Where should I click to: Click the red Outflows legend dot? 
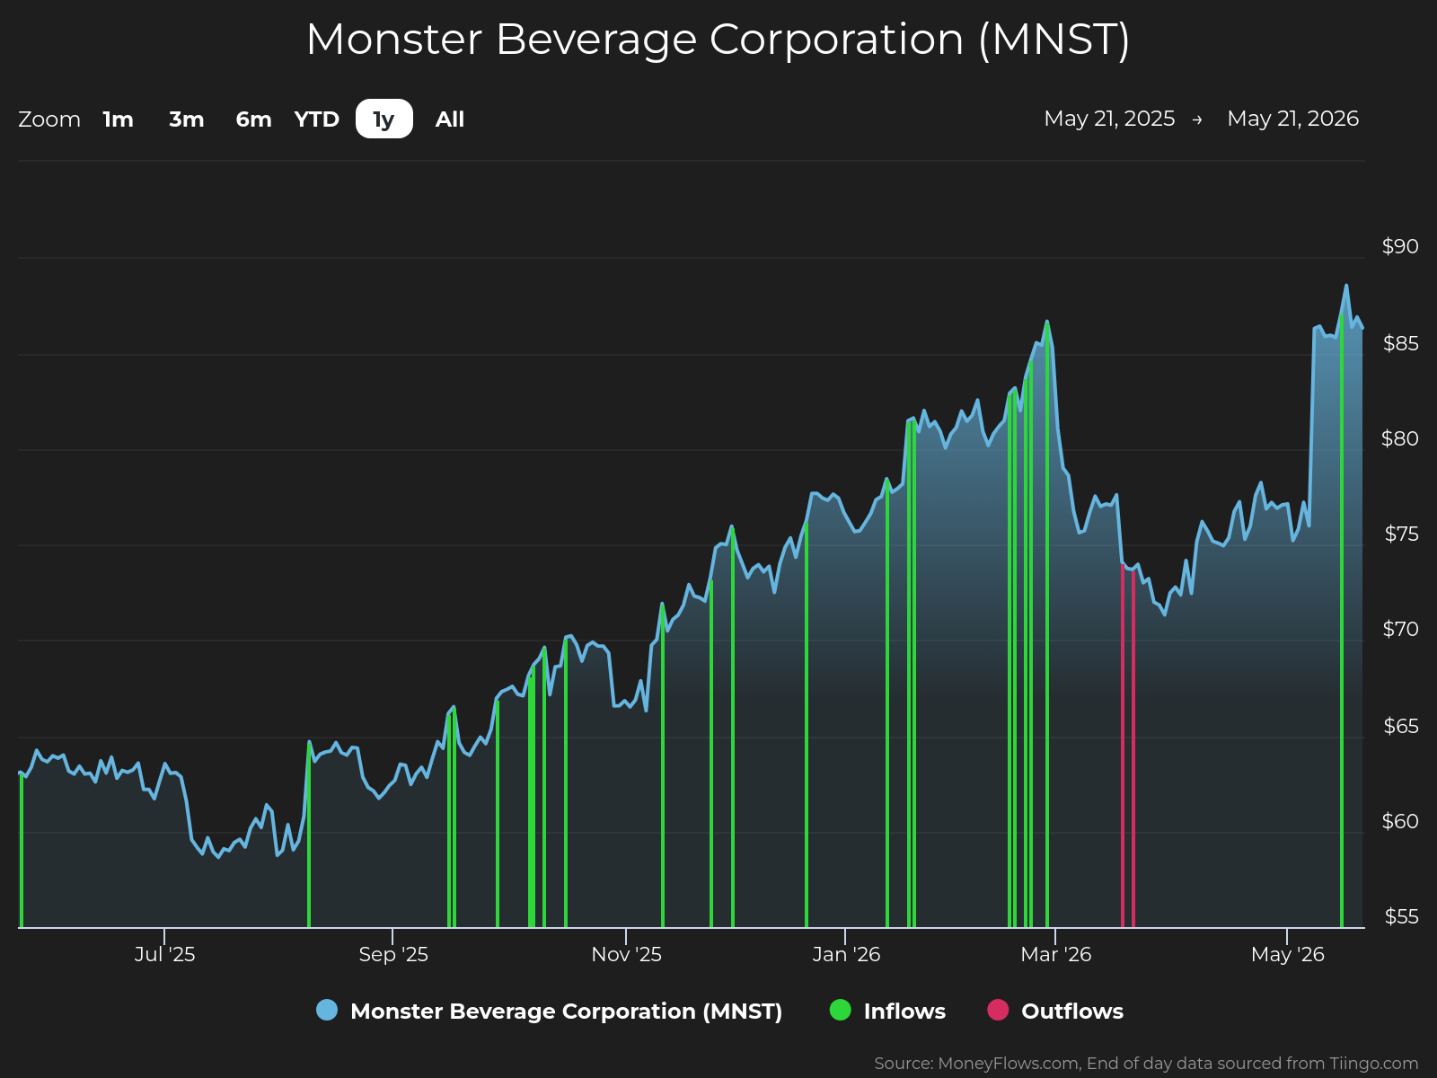(998, 1010)
